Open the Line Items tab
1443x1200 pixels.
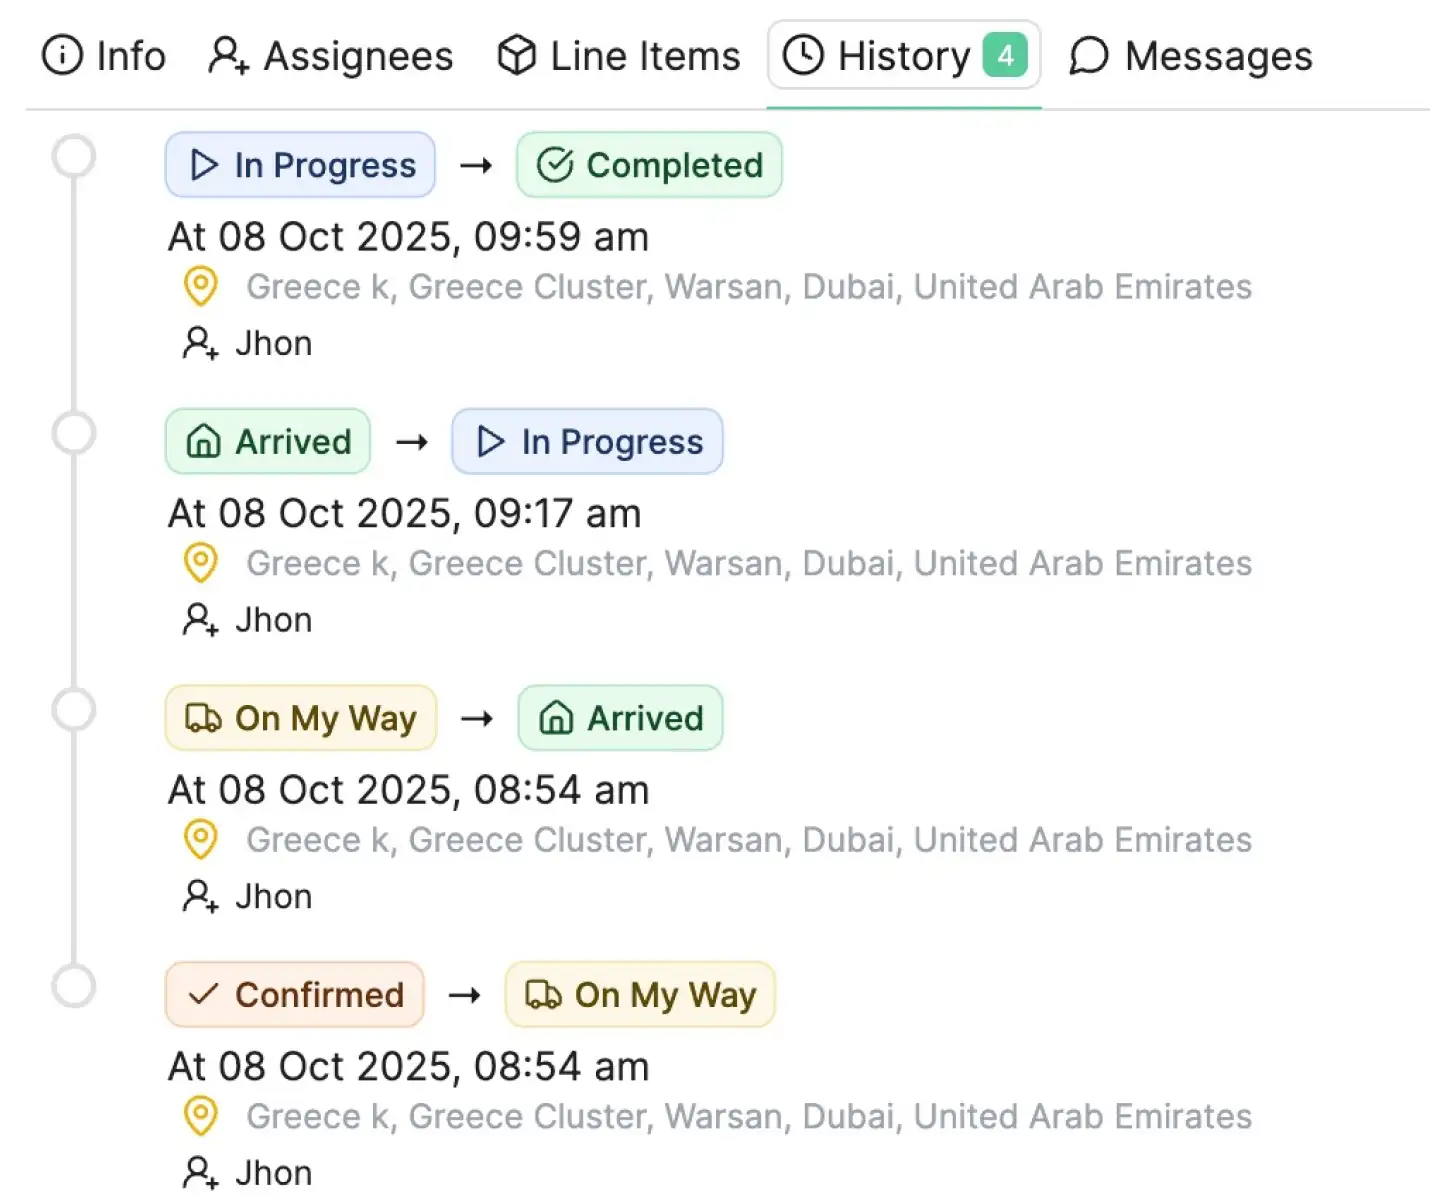[x=619, y=56]
